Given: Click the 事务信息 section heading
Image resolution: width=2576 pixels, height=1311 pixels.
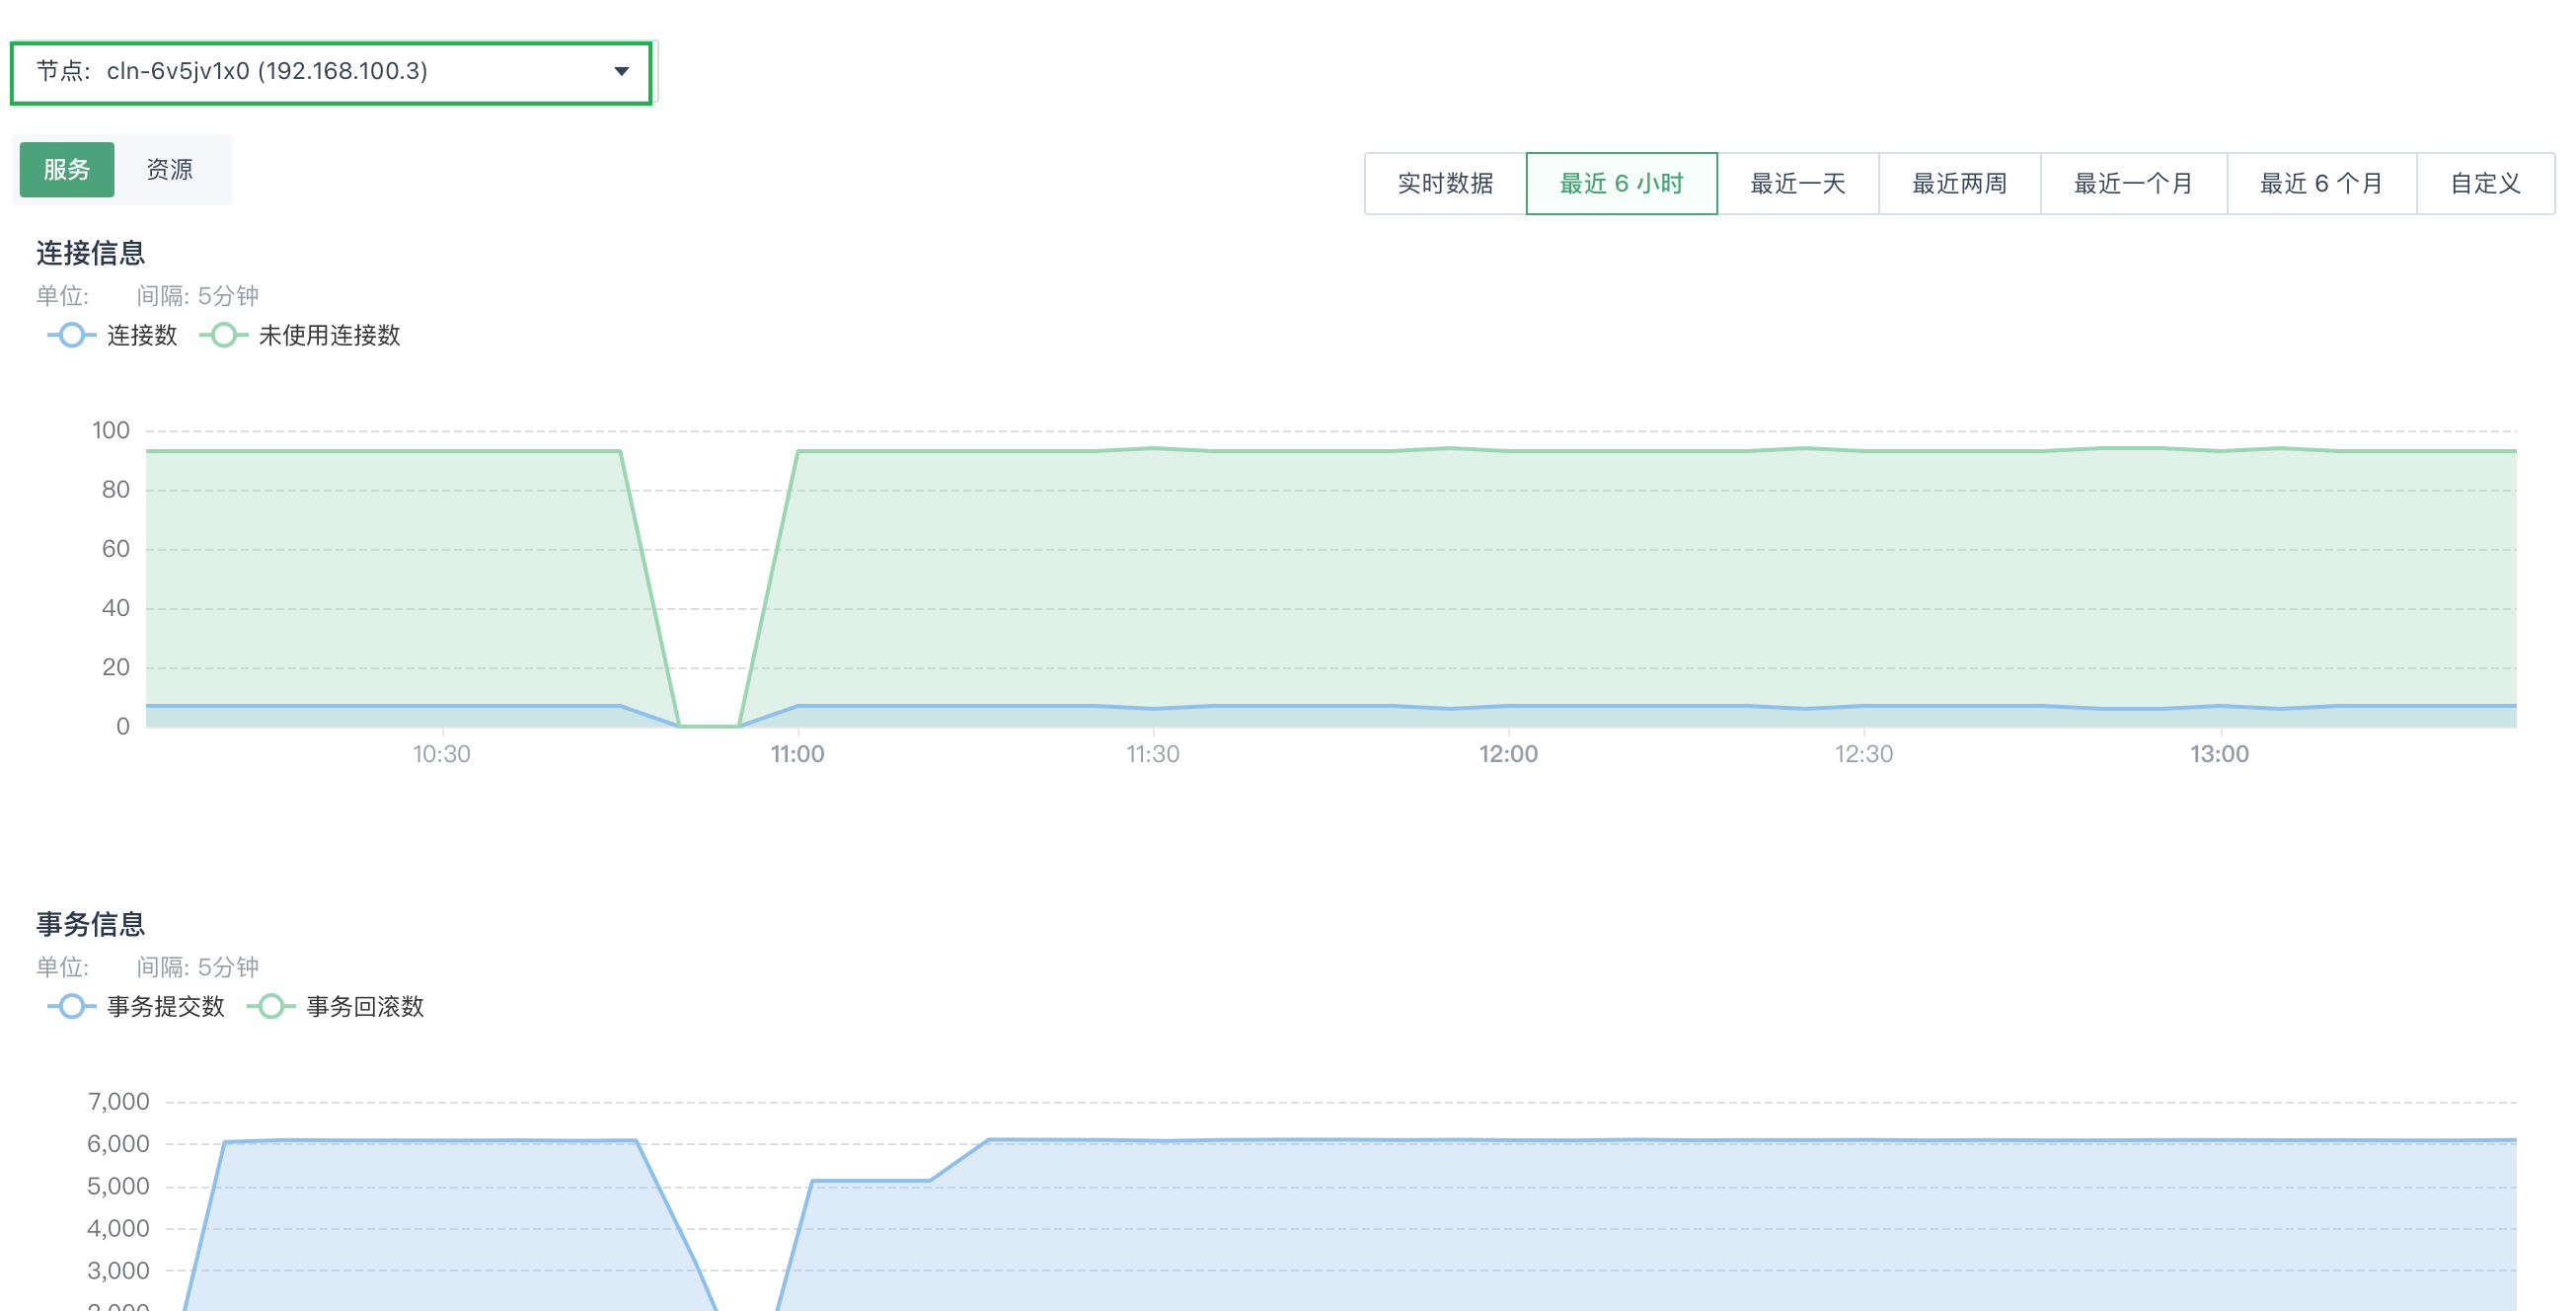Looking at the screenshot, I should (x=91, y=924).
